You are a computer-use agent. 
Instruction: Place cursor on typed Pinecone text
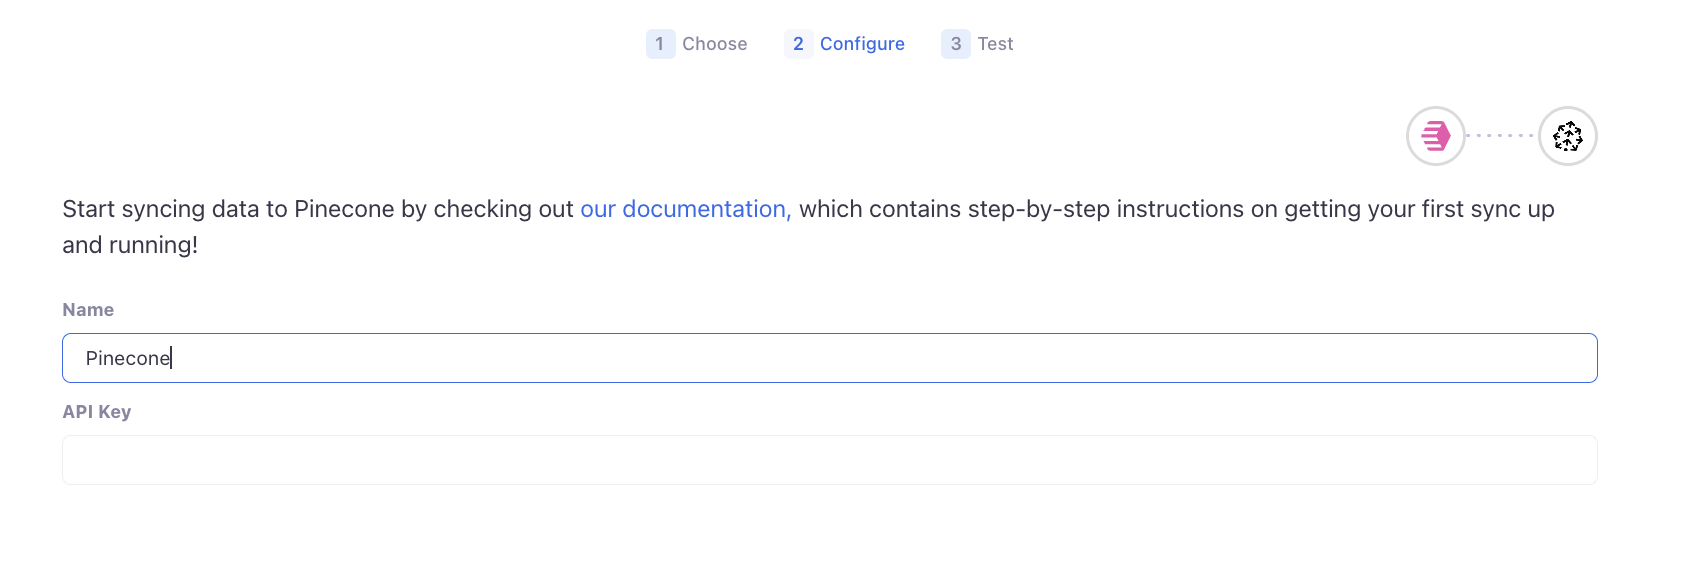[x=128, y=358]
